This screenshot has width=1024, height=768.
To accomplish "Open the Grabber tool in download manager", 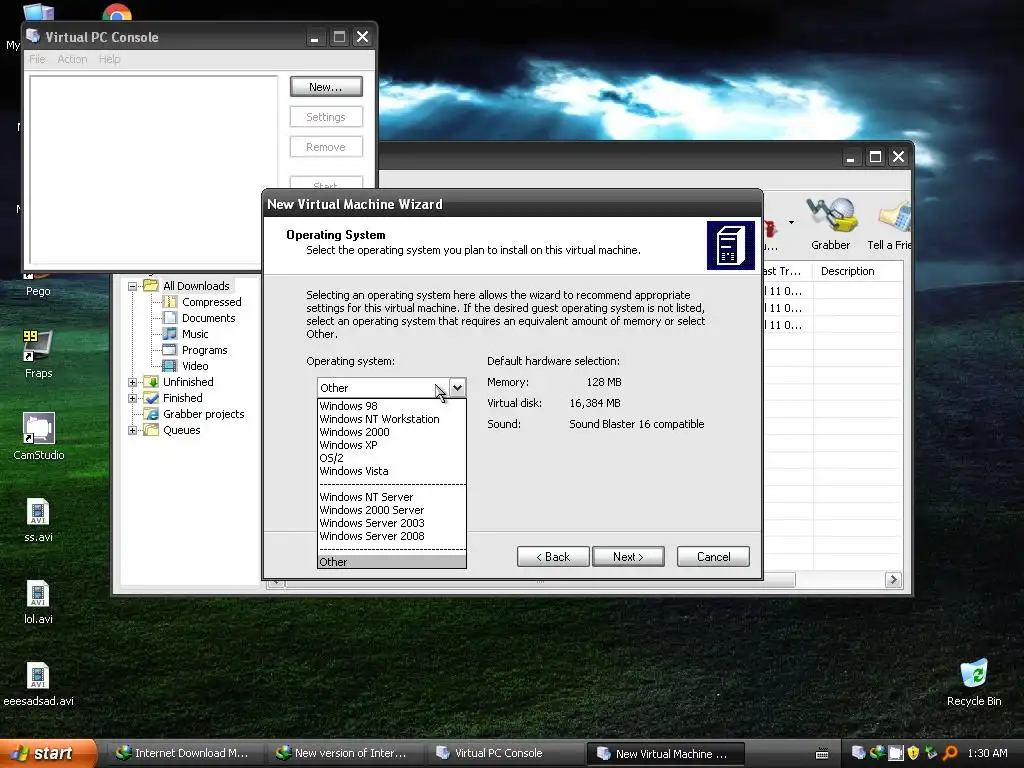I will tap(831, 223).
